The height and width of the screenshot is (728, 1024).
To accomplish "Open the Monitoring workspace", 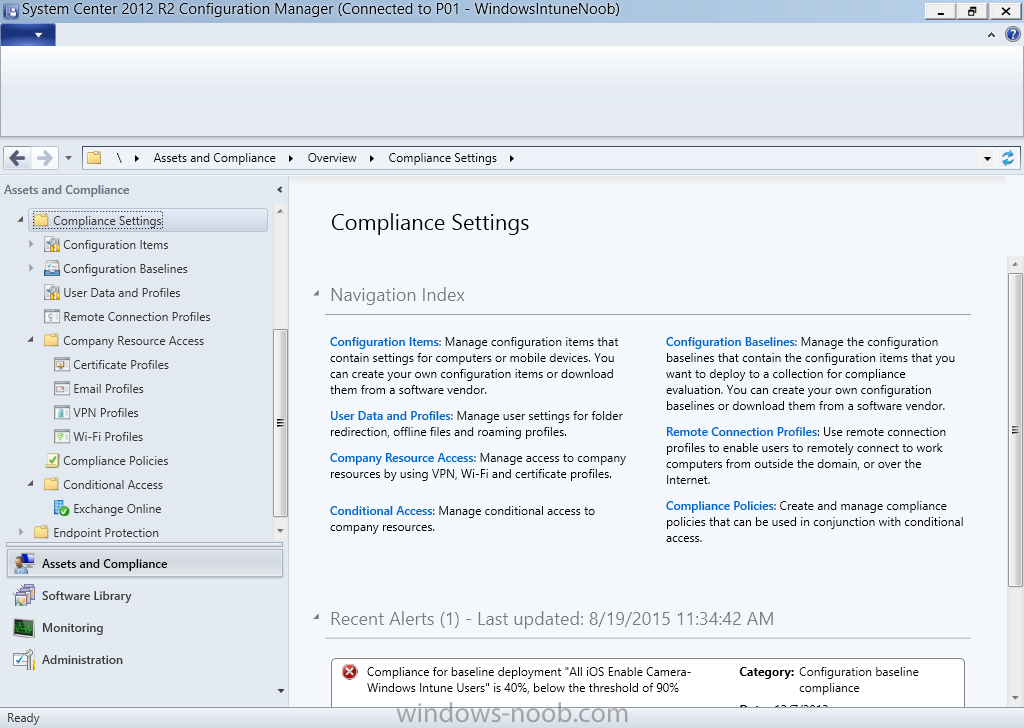I will pyautogui.click(x=144, y=627).
